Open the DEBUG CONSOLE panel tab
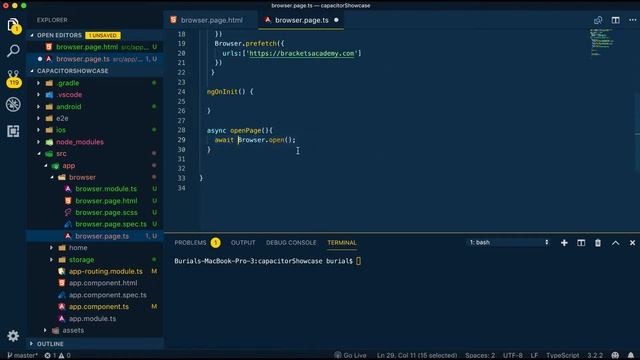 291,243
